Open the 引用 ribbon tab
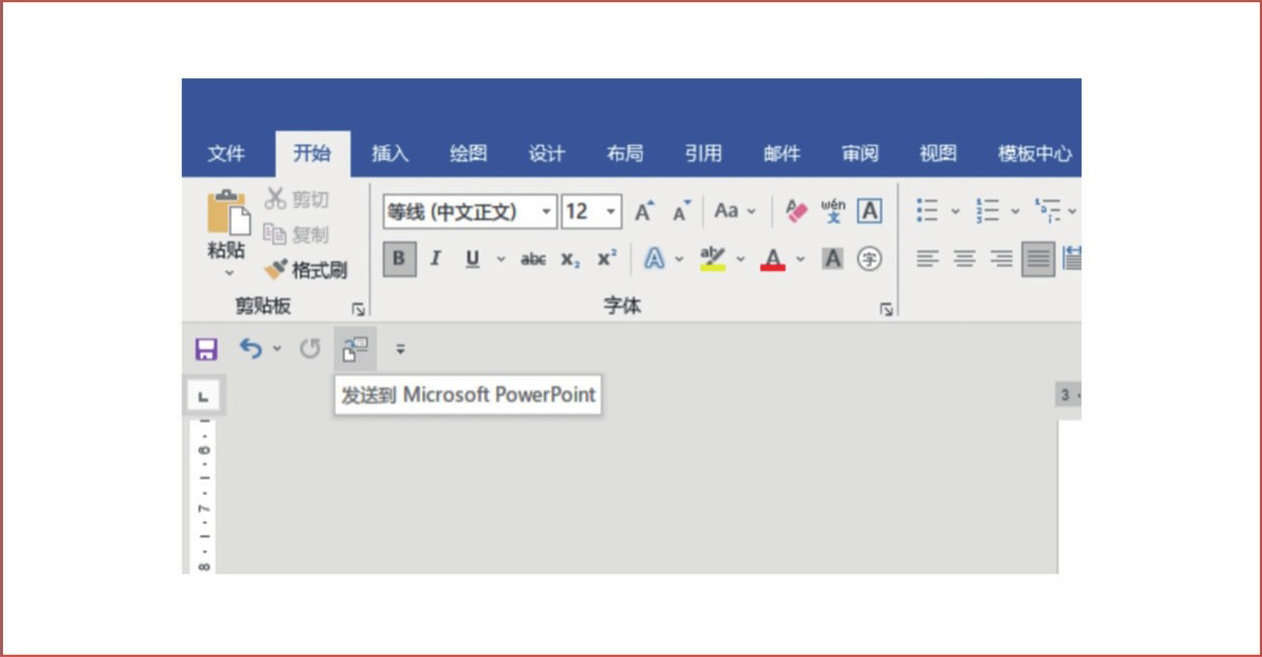The width and height of the screenshot is (1262, 657). tap(703, 153)
